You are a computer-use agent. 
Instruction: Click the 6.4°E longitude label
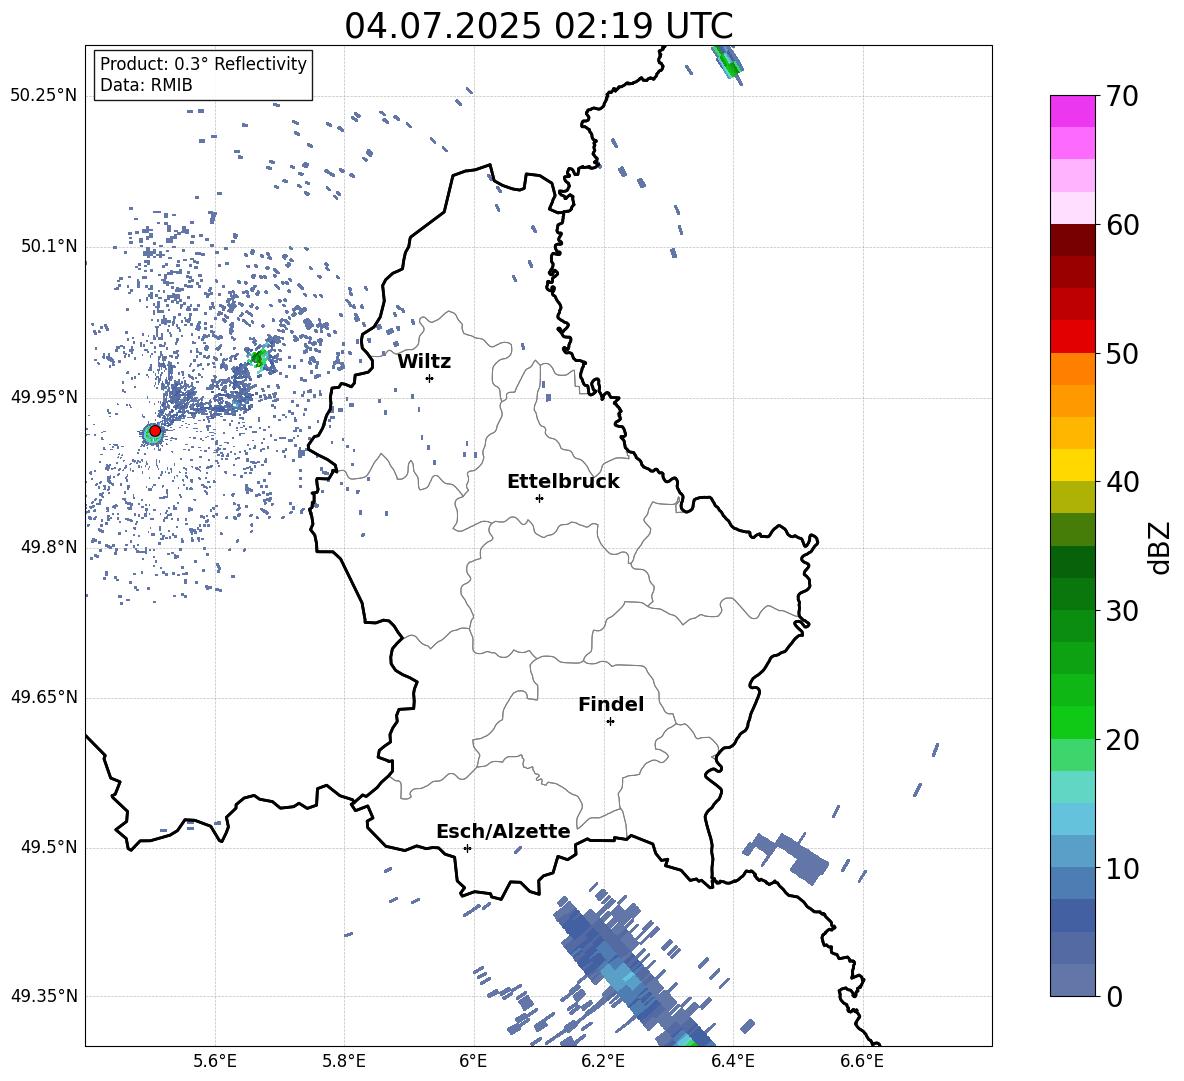point(732,1061)
